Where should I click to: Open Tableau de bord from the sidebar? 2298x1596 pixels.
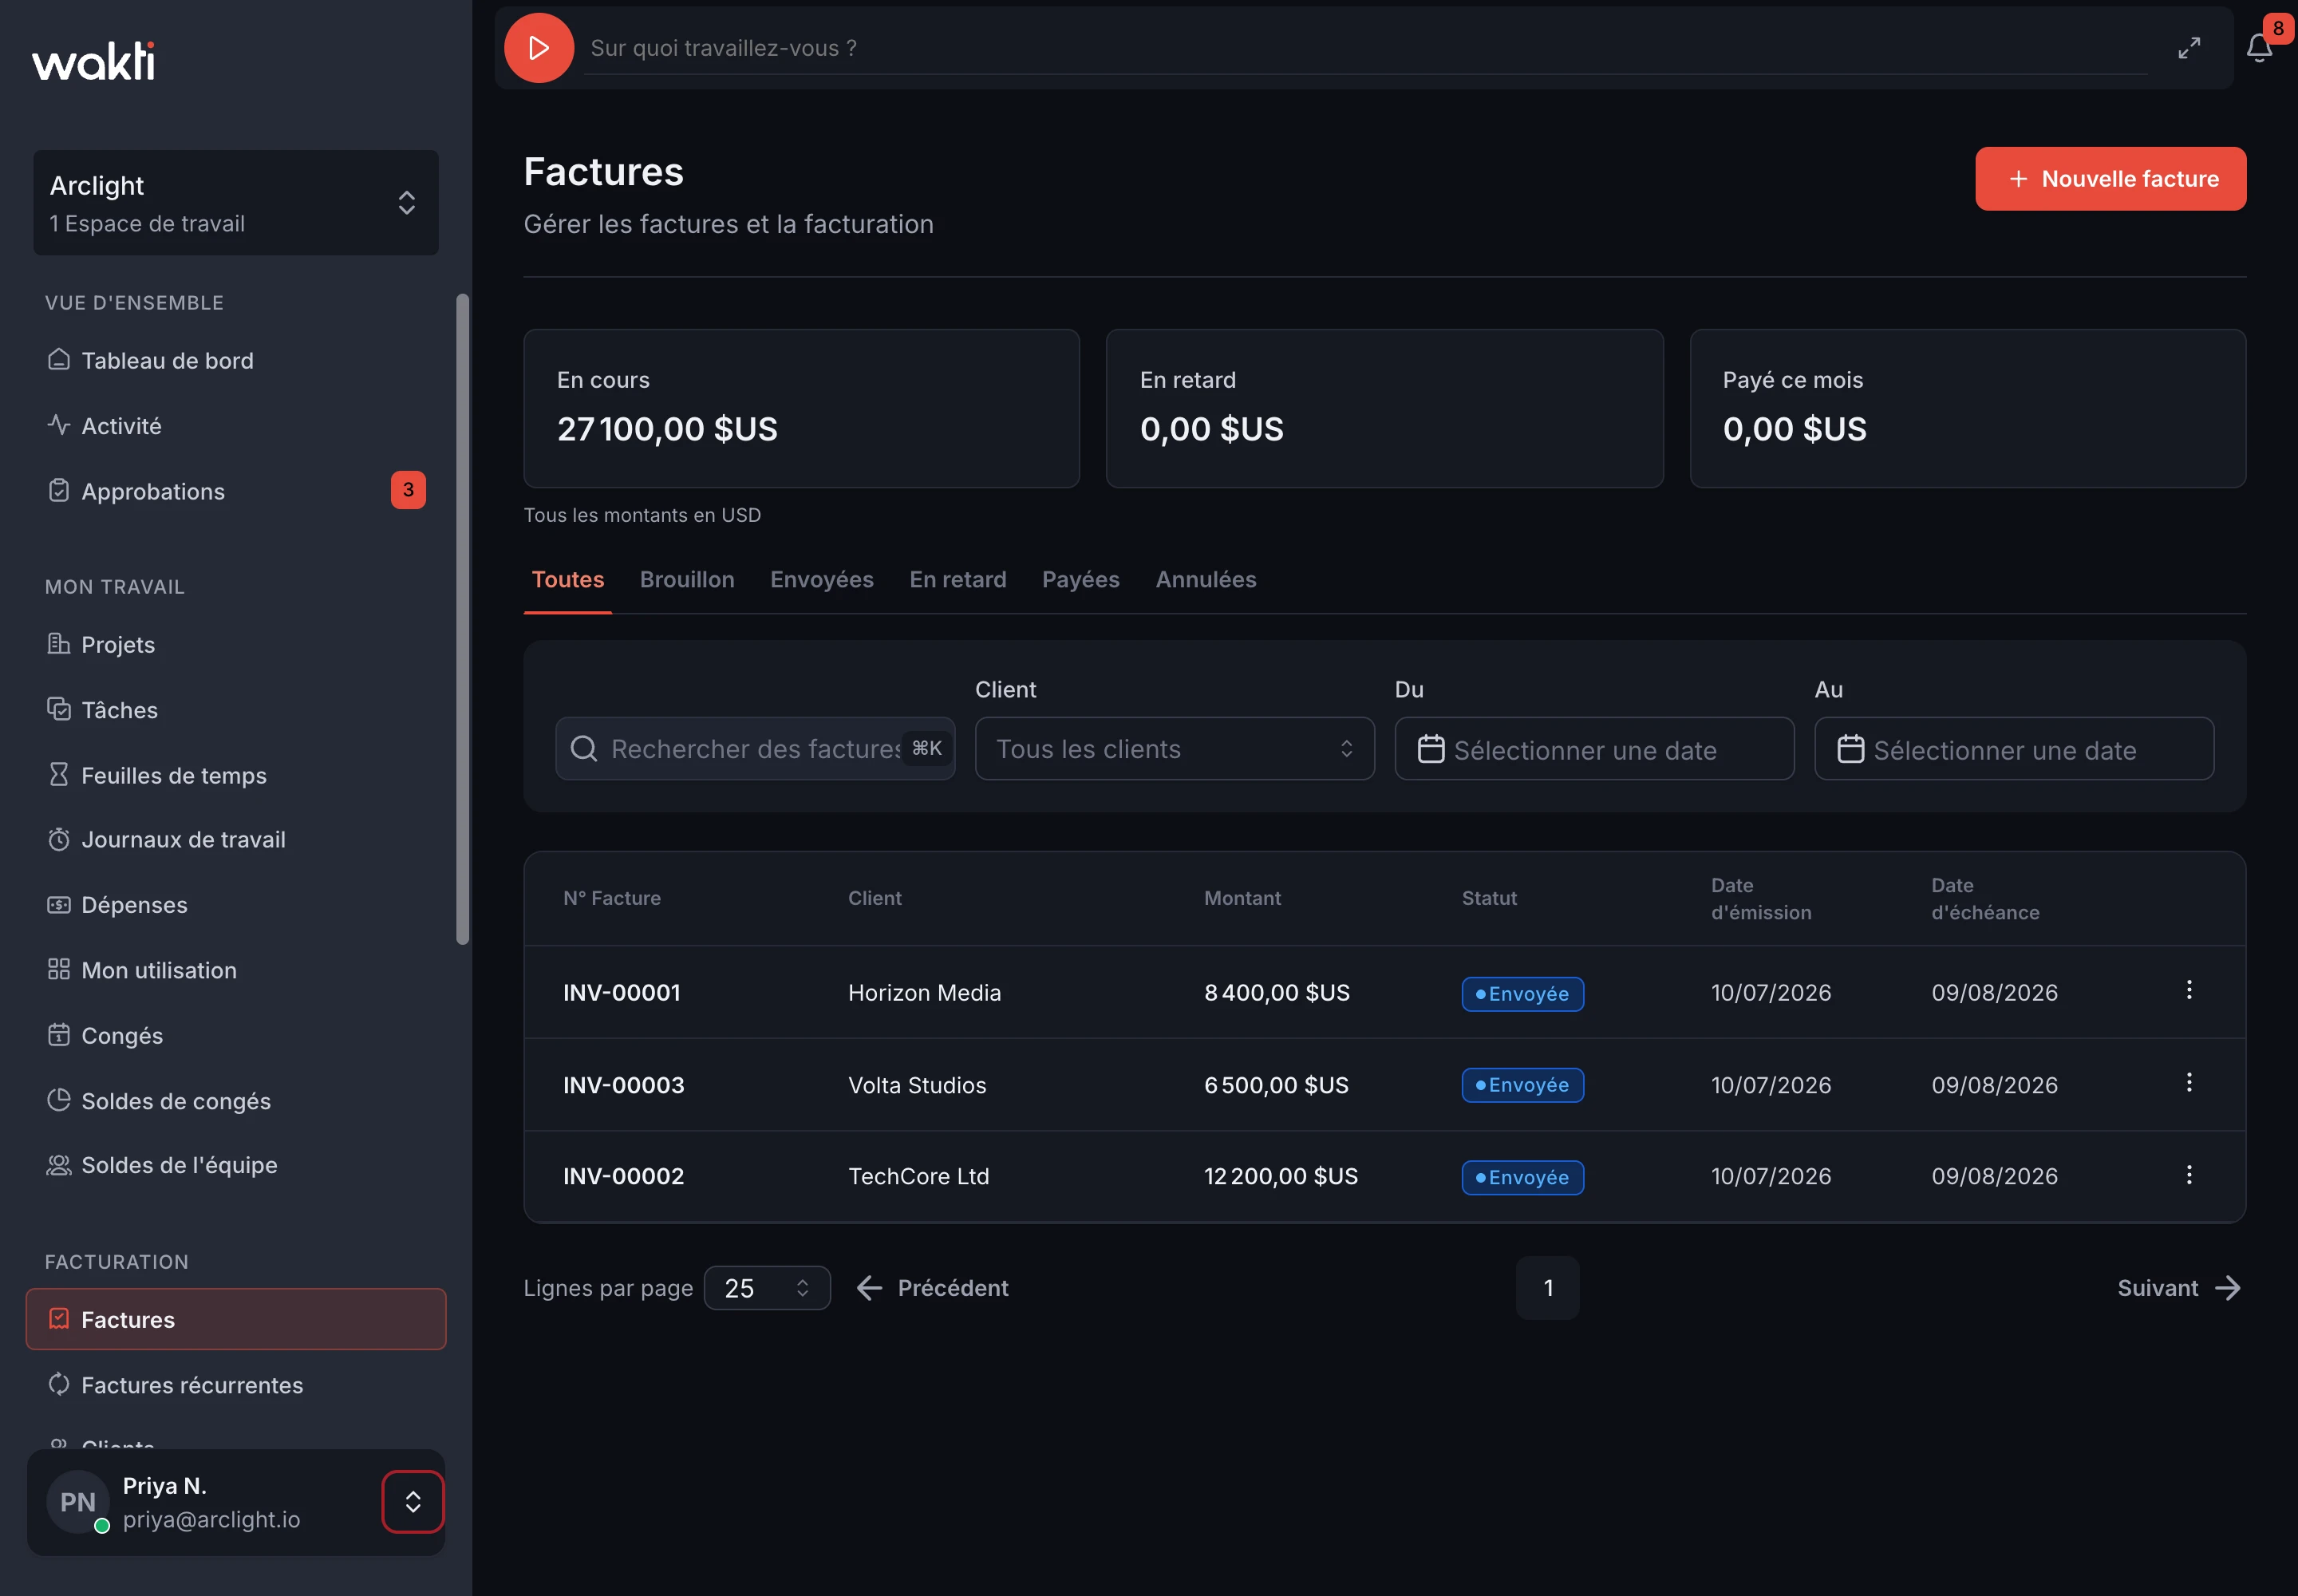click(236, 360)
